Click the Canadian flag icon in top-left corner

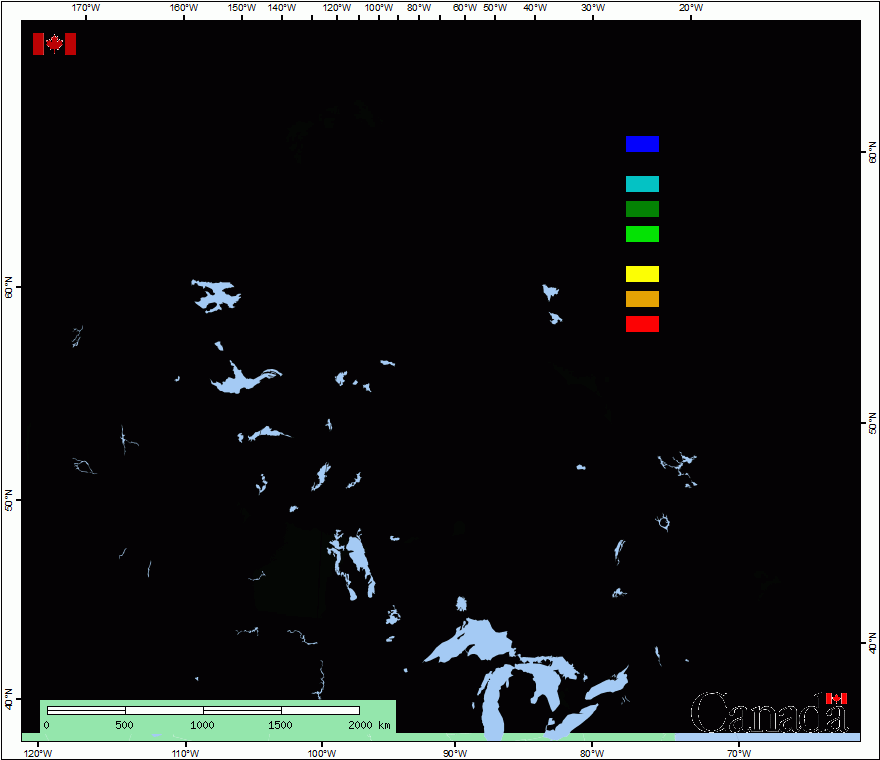[54, 44]
